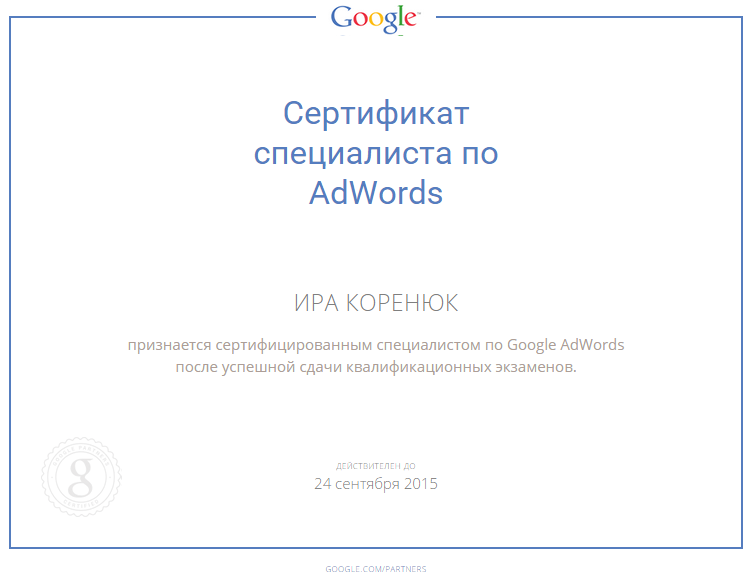Click the Google Partners certified seal

point(81,477)
